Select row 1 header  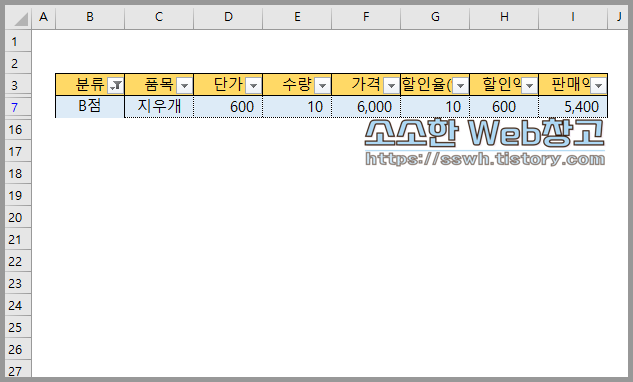(18, 41)
